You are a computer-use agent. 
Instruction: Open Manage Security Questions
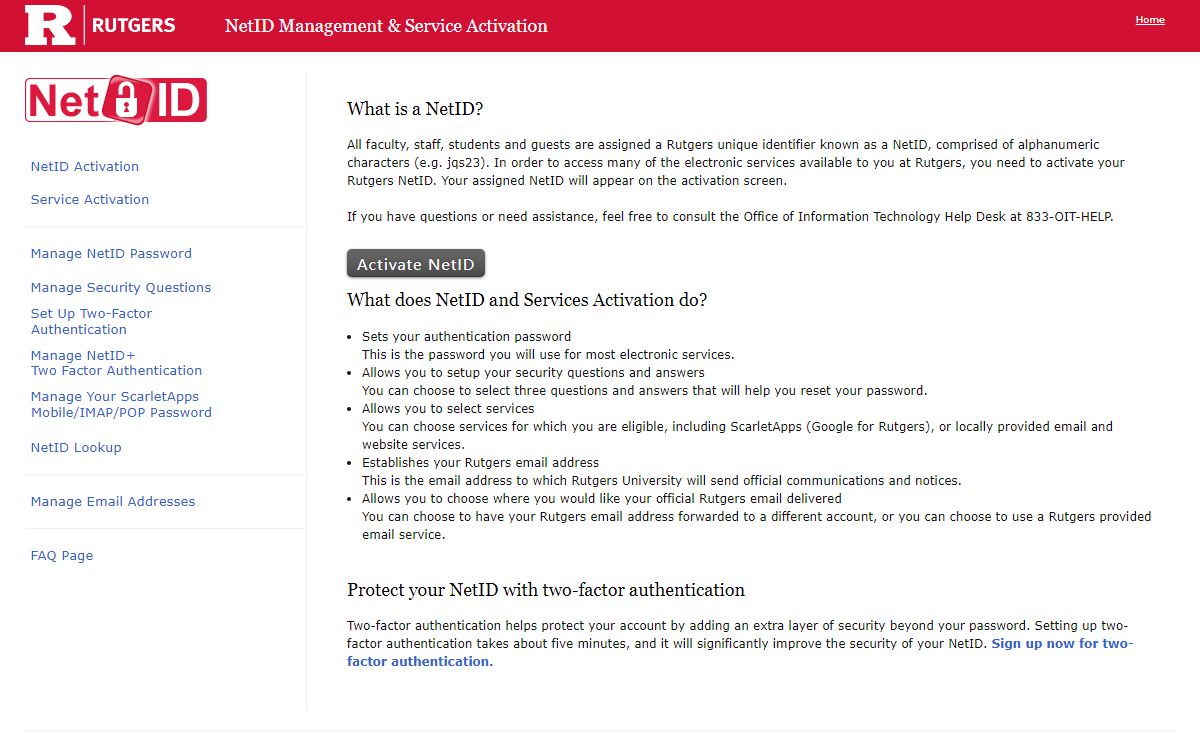pos(121,288)
